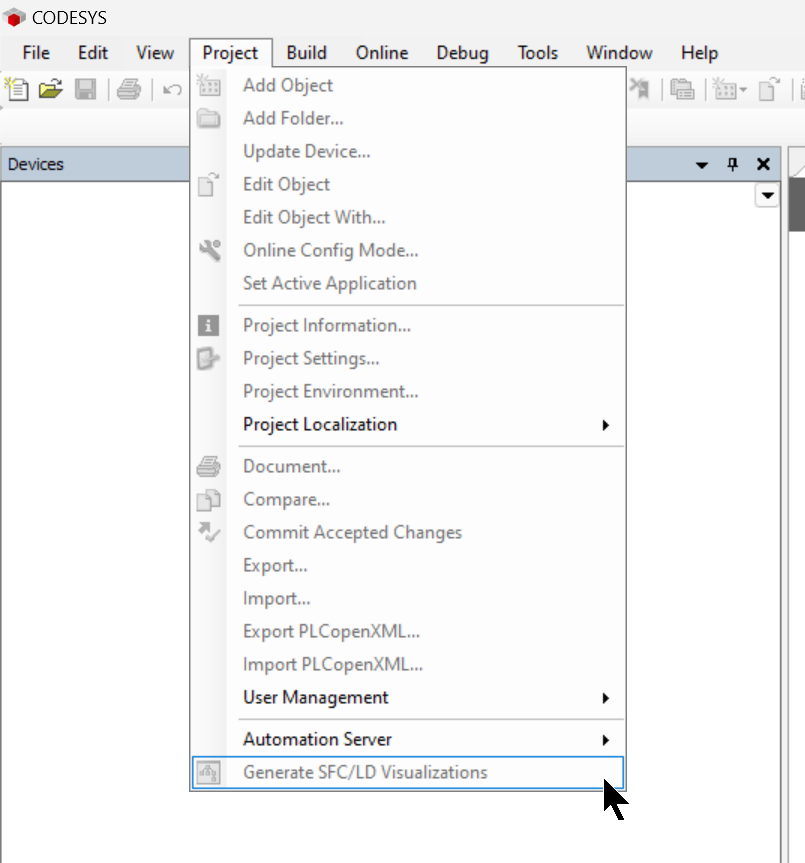Choose Document... menu entry
The width and height of the screenshot is (805, 863).
(408, 466)
